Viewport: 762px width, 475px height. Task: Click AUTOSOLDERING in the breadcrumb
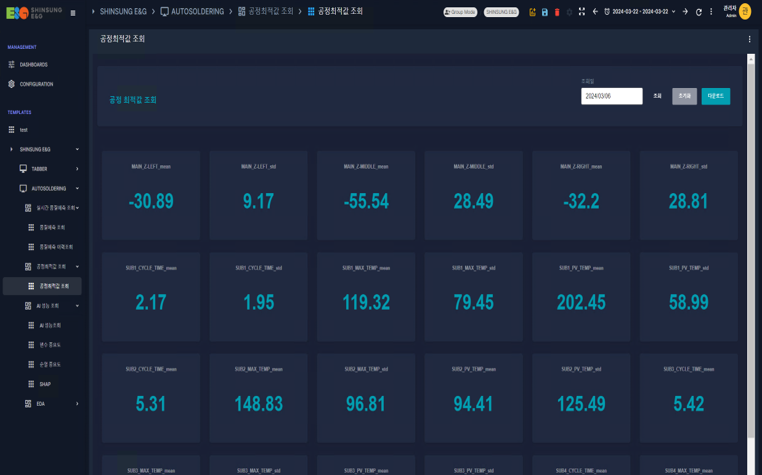pyautogui.click(x=197, y=11)
